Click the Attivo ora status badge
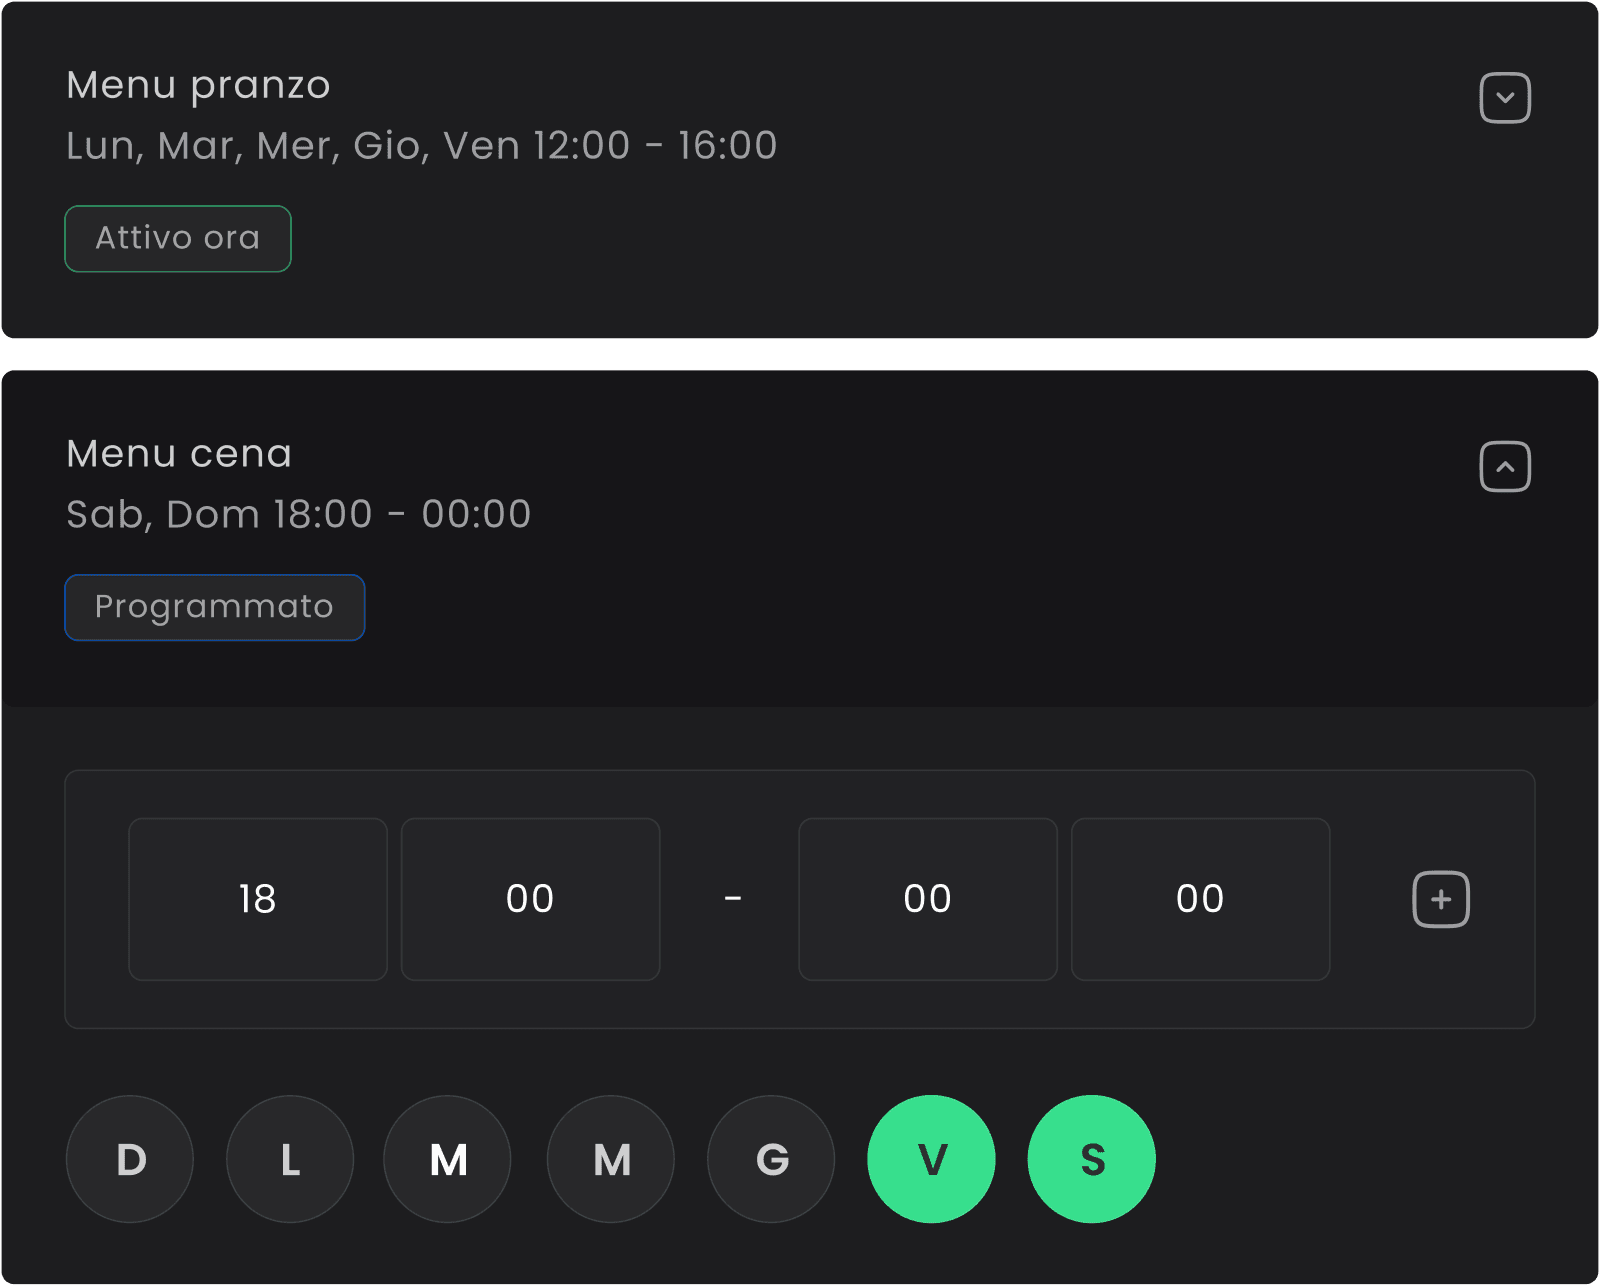The image size is (1600, 1286). [x=177, y=238]
